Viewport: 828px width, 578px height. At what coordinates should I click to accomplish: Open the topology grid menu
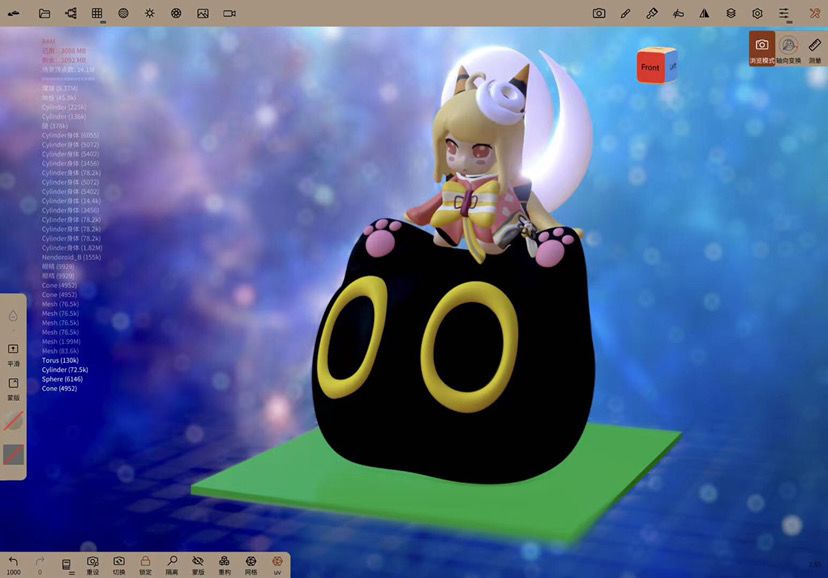point(97,13)
